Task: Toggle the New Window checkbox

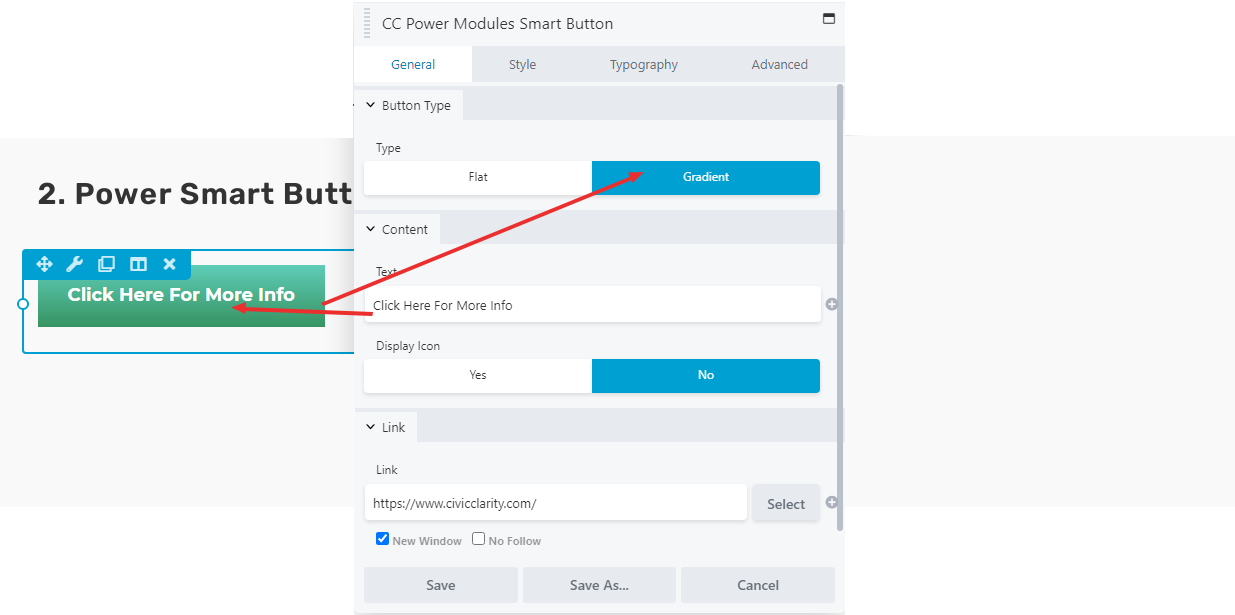Action: tap(382, 539)
